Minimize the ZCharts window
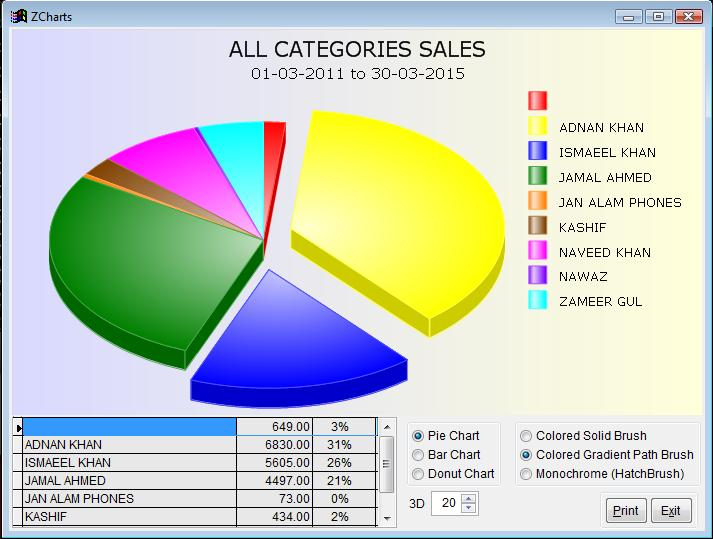The height and width of the screenshot is (539, 713). click(629, 17)
